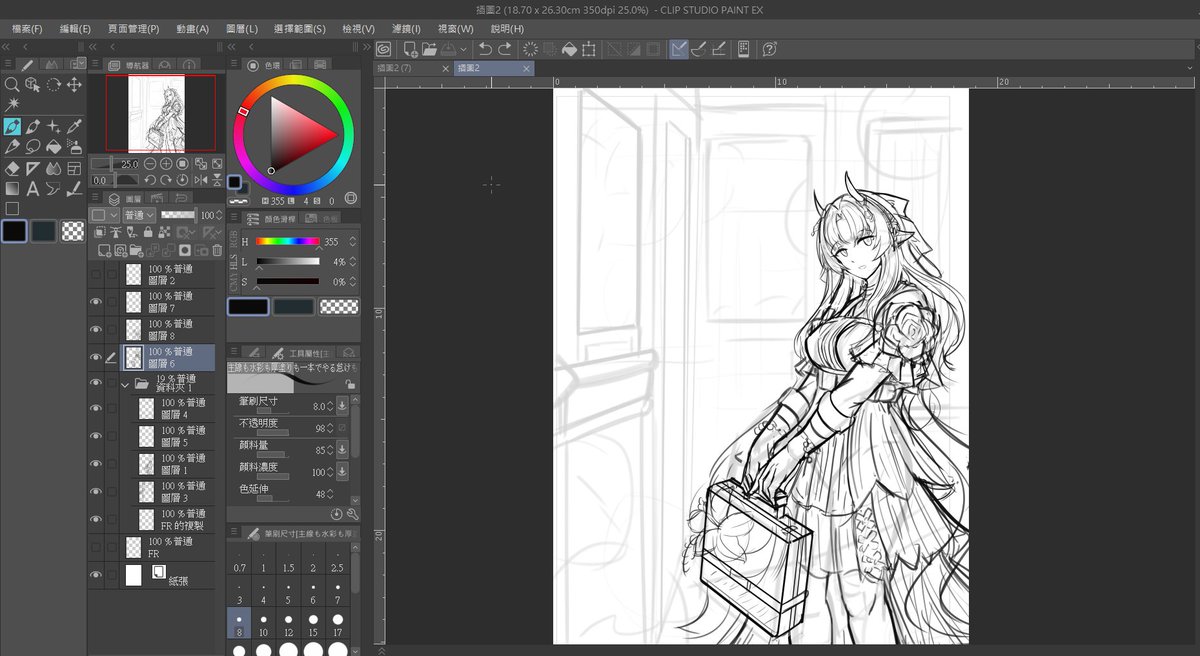1200x656 pixels.
Task: Open file using folder icon in command bar
Action: coord(429,48)
